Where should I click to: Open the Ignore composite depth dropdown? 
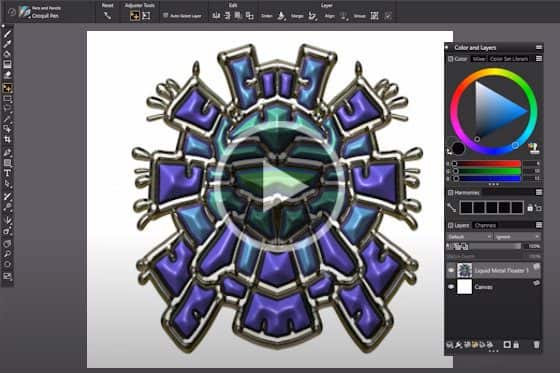(518, 237)
